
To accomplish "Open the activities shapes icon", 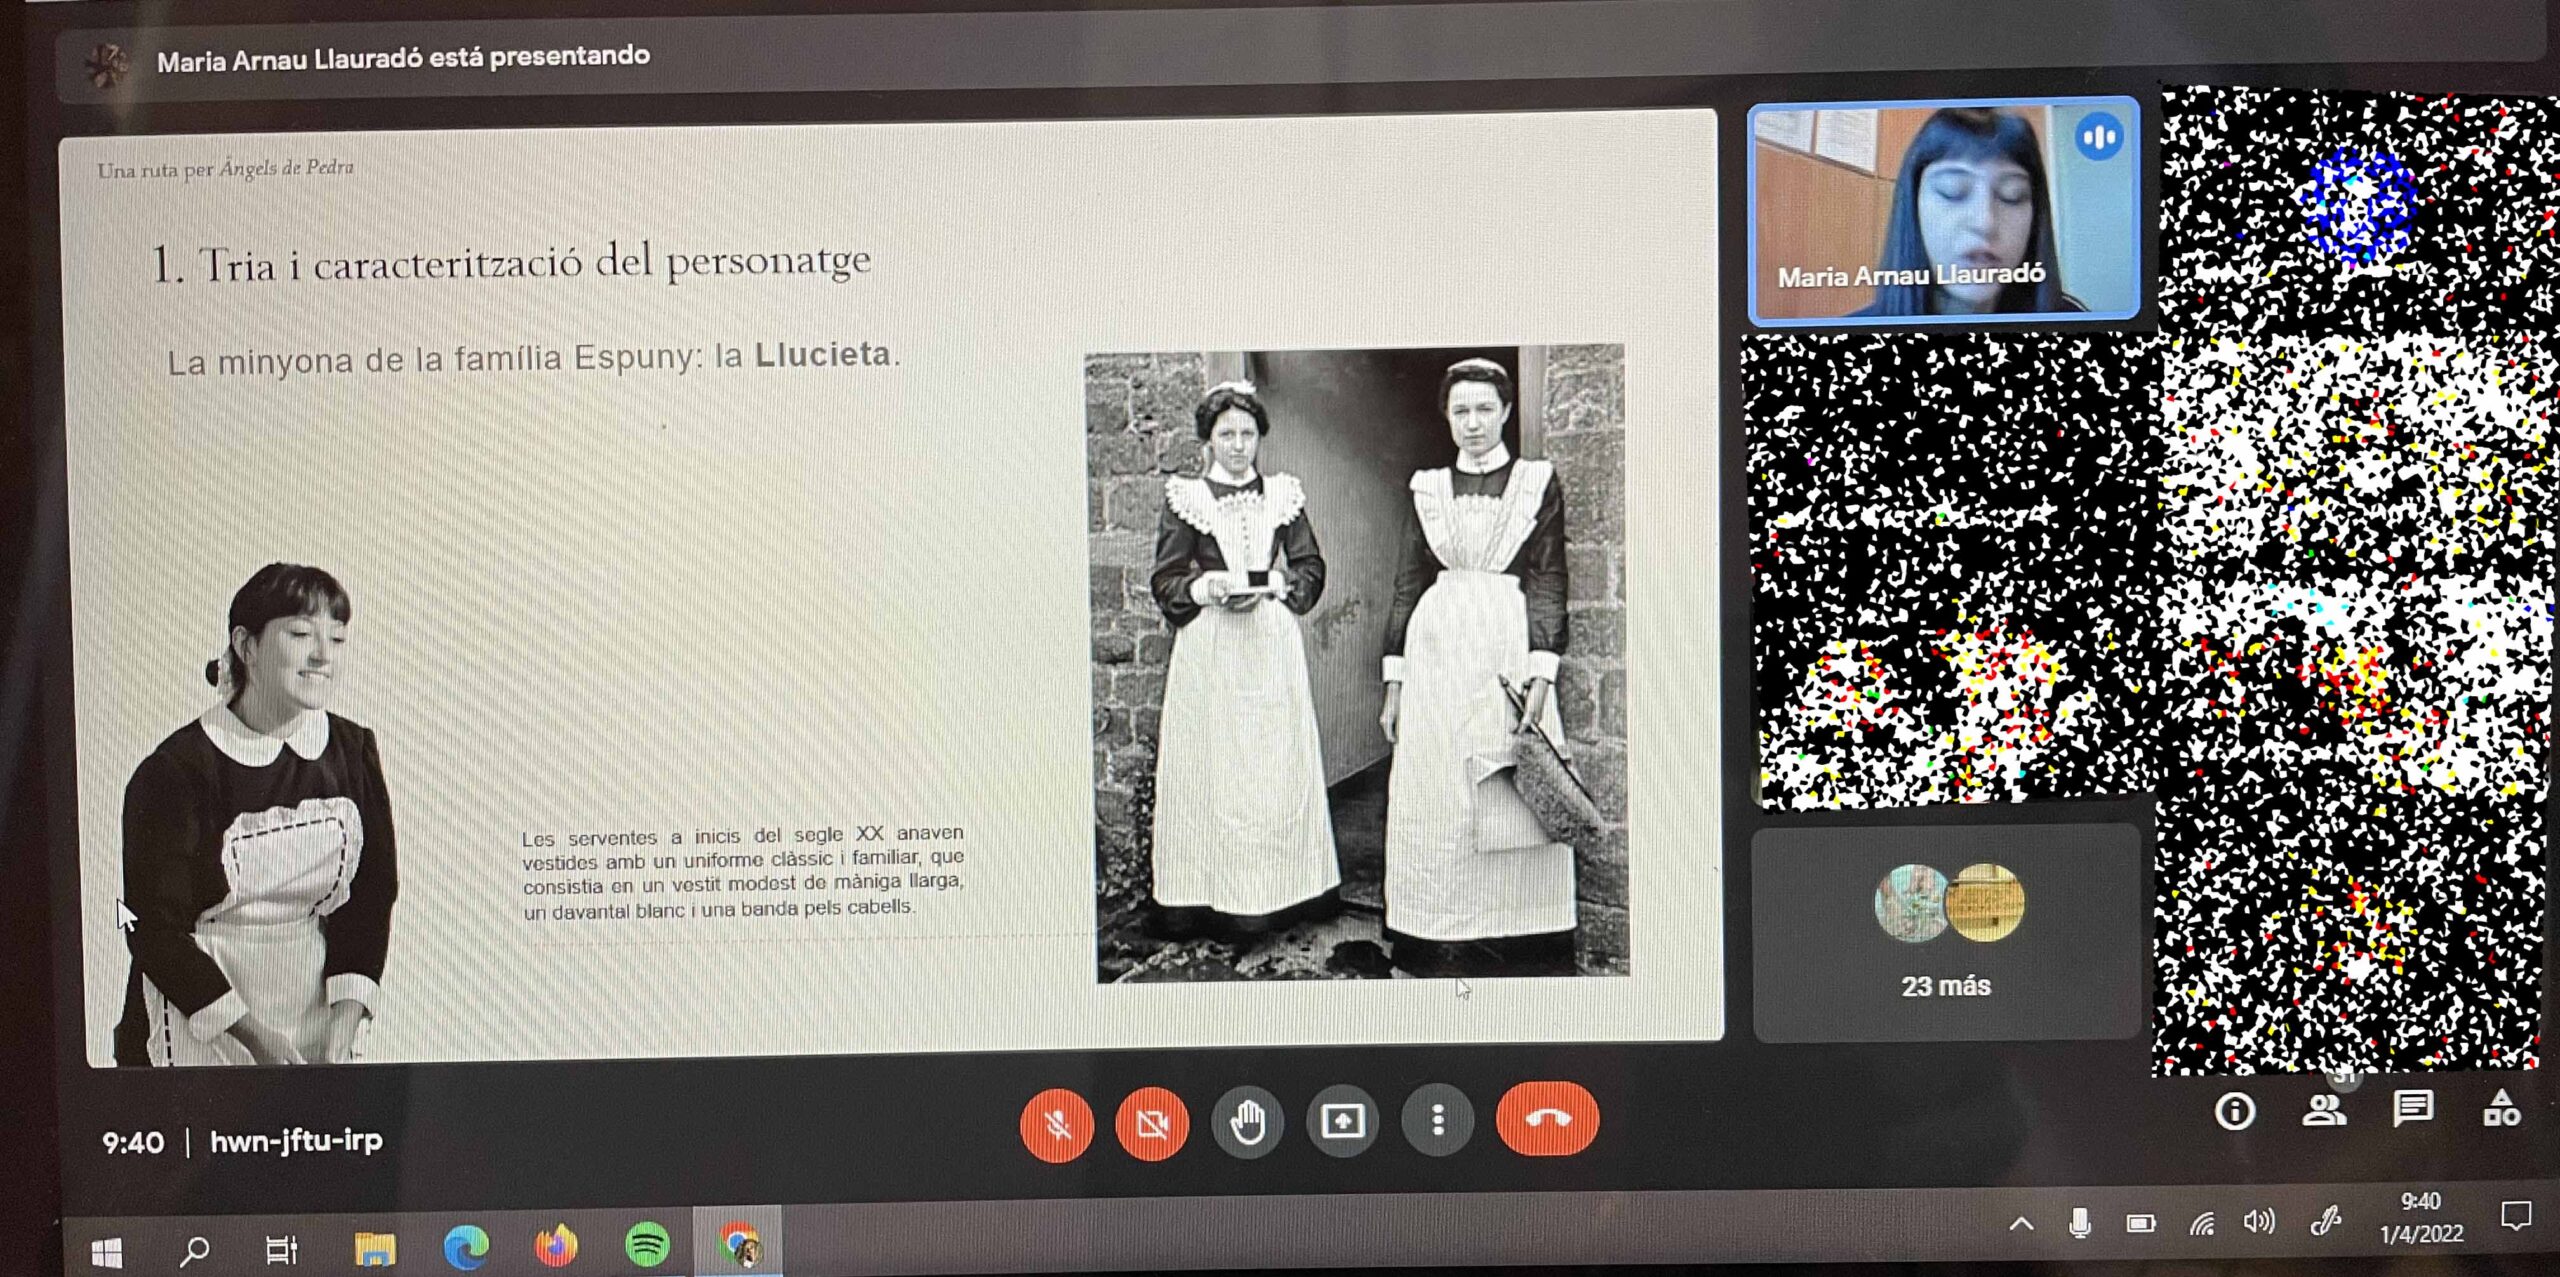I will [x=2501, y=1108].
